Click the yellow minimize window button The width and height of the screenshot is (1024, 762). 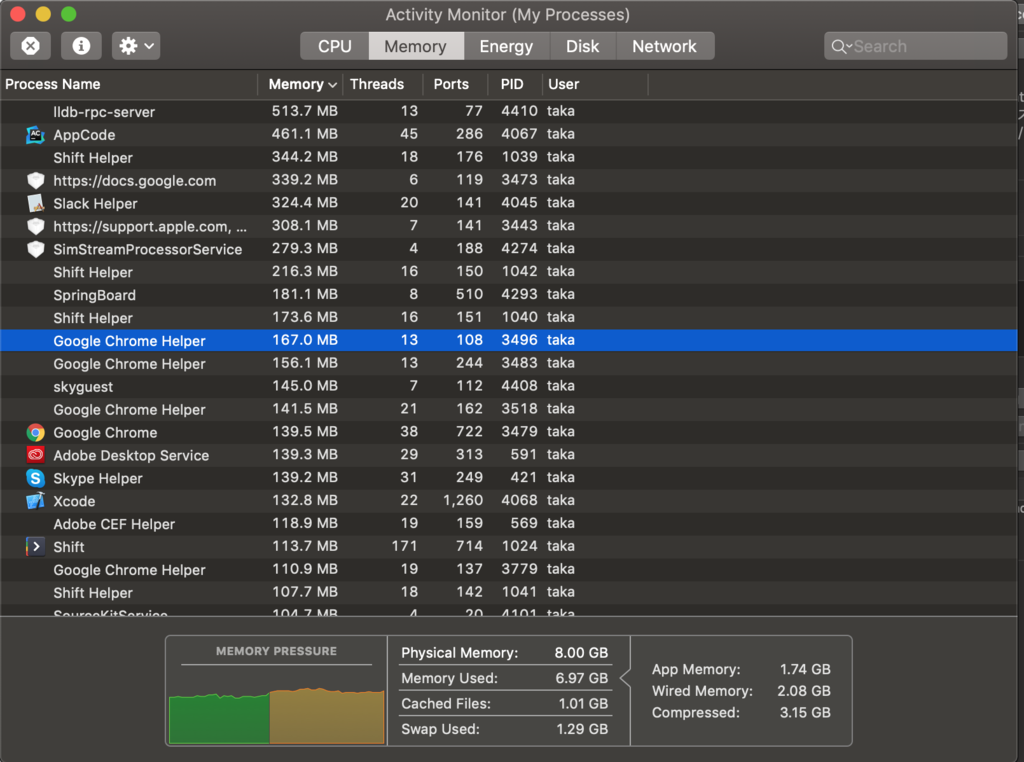43,14
